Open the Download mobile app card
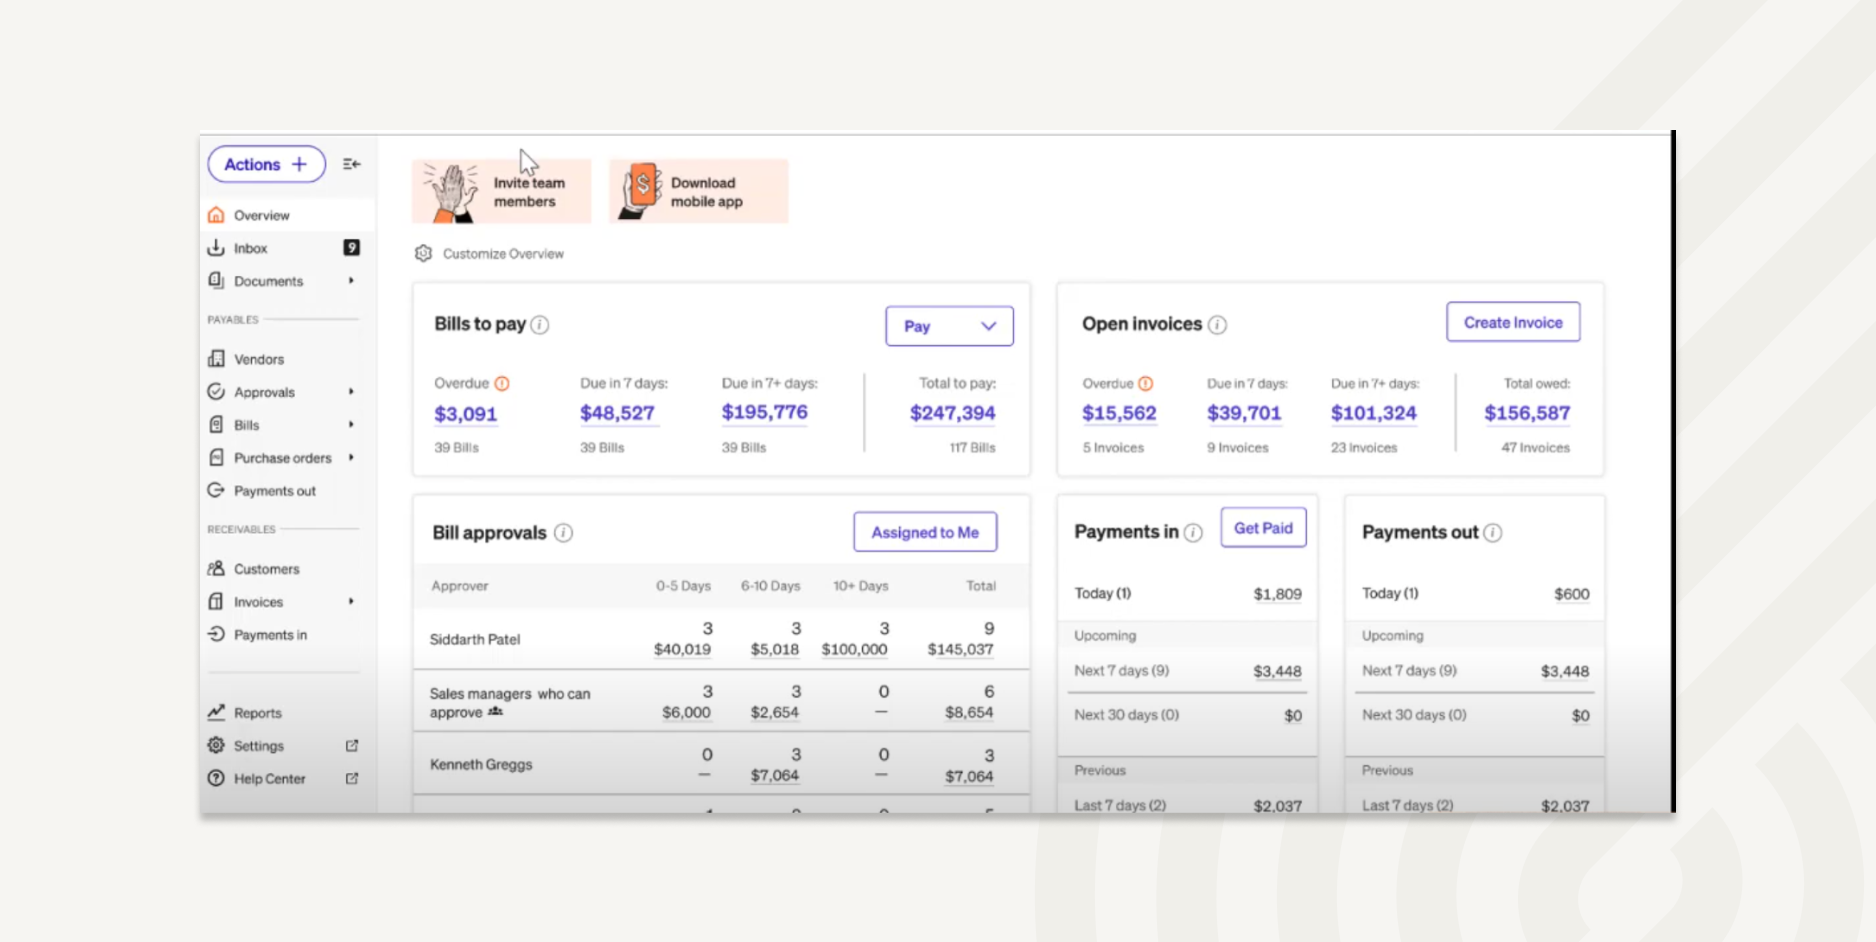1876x942 pixels. point(698,191)
